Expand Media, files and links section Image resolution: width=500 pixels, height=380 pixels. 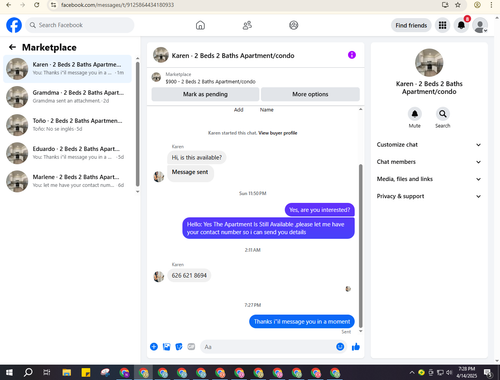point(429,179)
